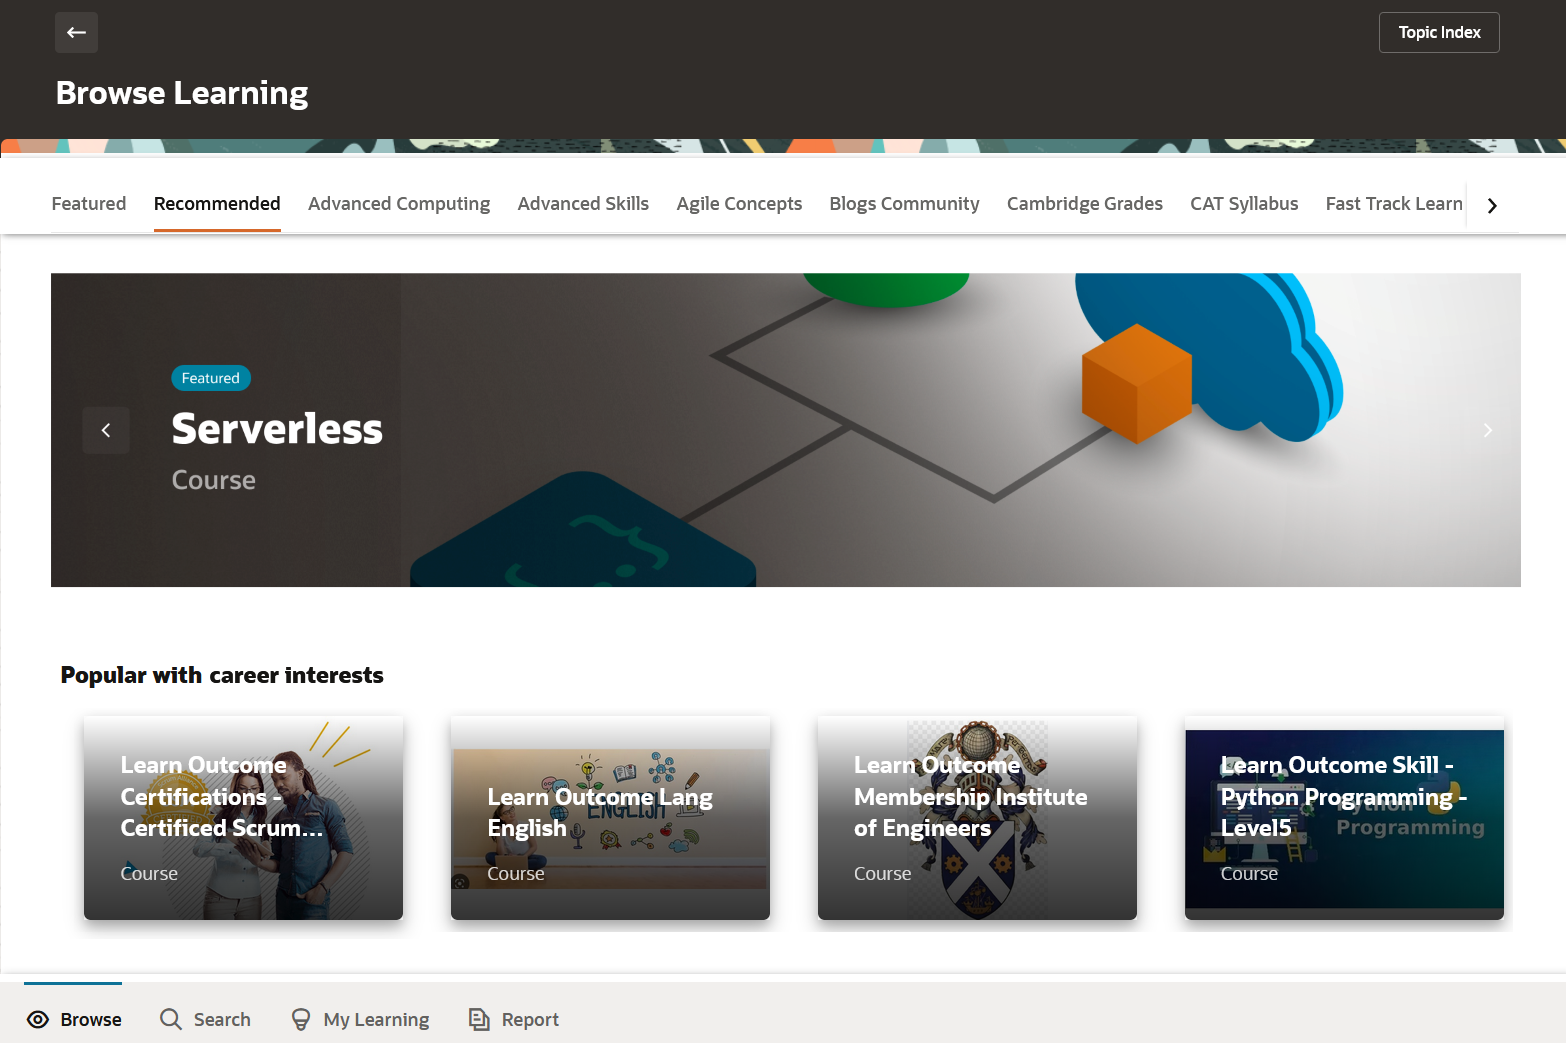
Task: Go to the Agile Concepts tab
Action: coord(739,204)
